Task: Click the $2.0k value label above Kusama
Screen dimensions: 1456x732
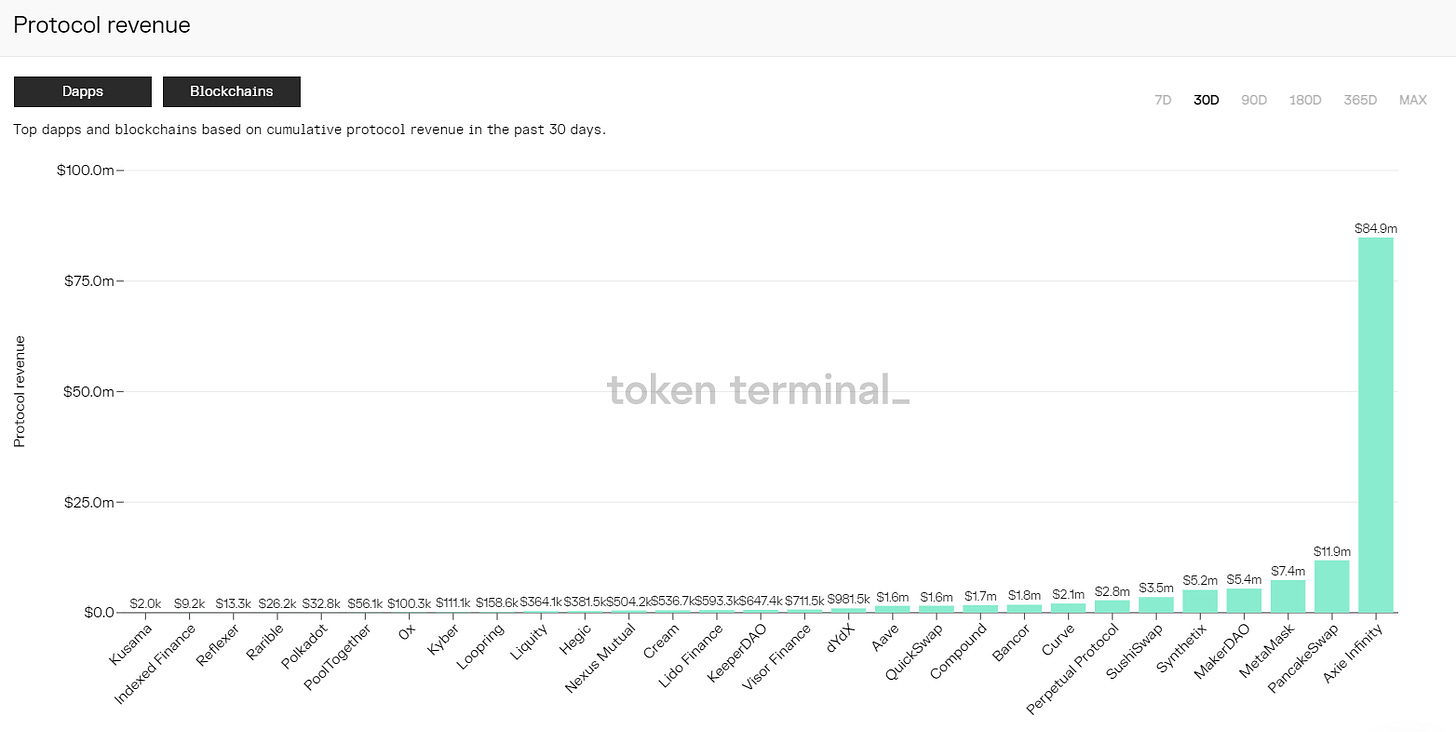Action: 145,604
